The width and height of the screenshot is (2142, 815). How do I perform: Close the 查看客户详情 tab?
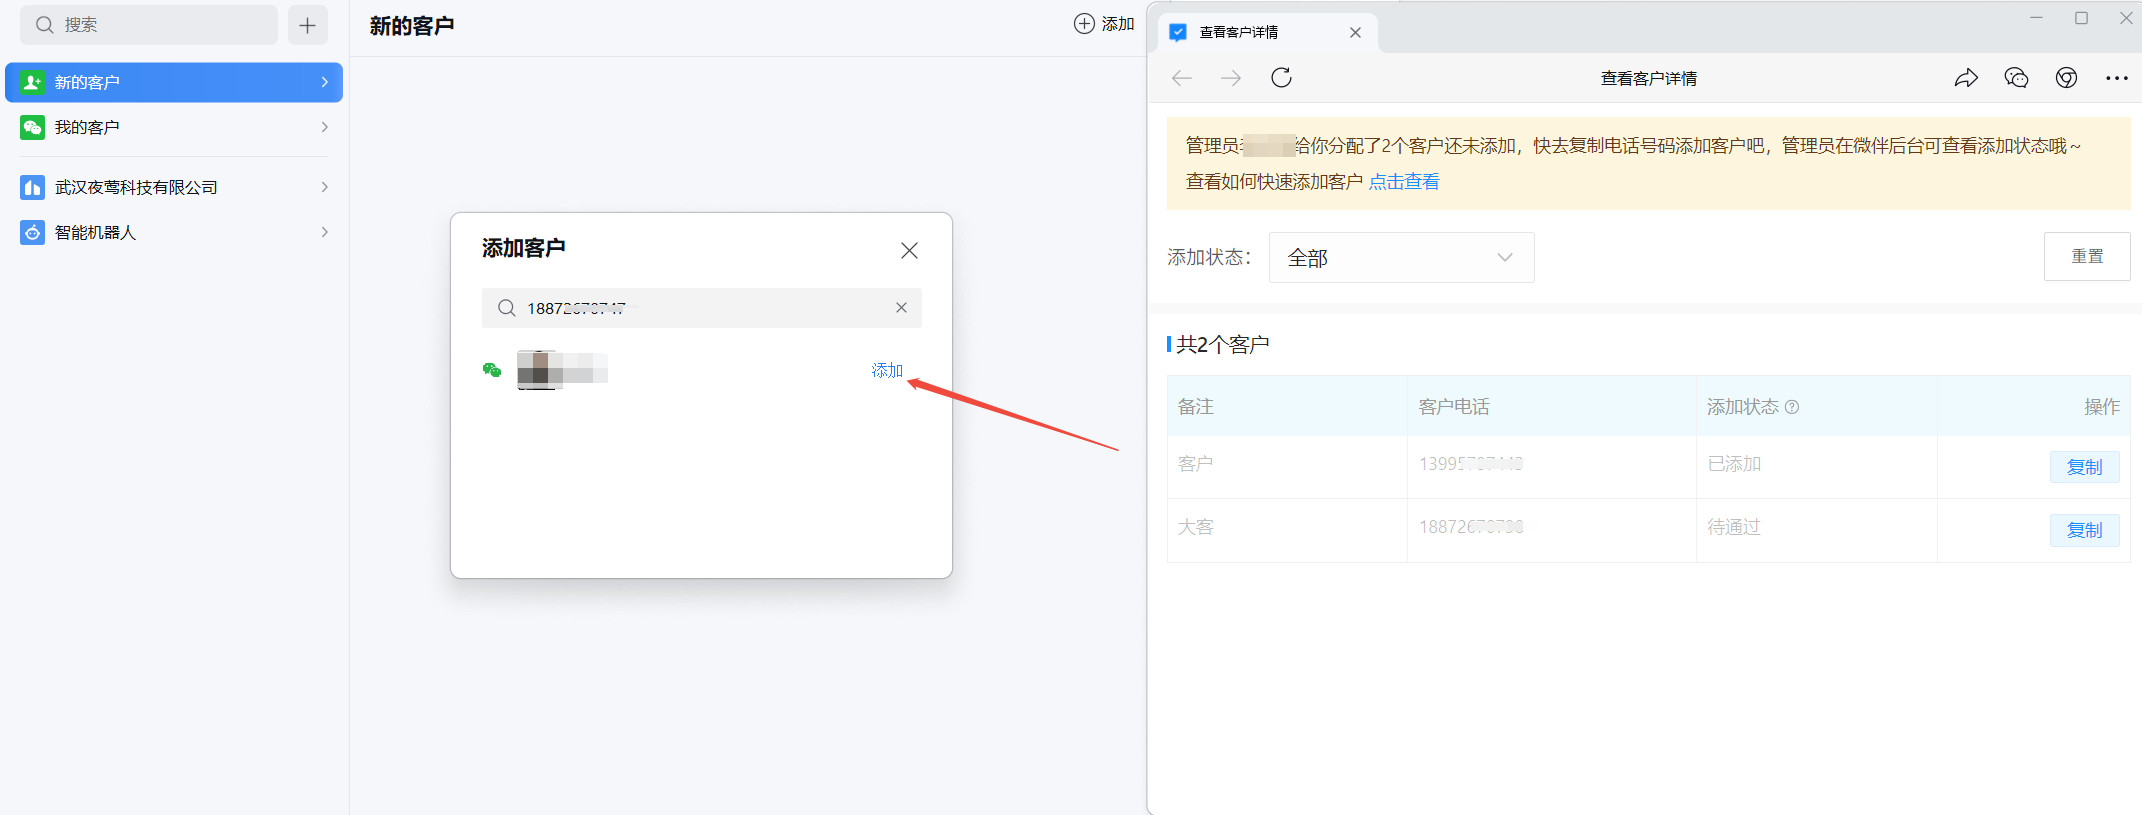[x=1355, y=32]
